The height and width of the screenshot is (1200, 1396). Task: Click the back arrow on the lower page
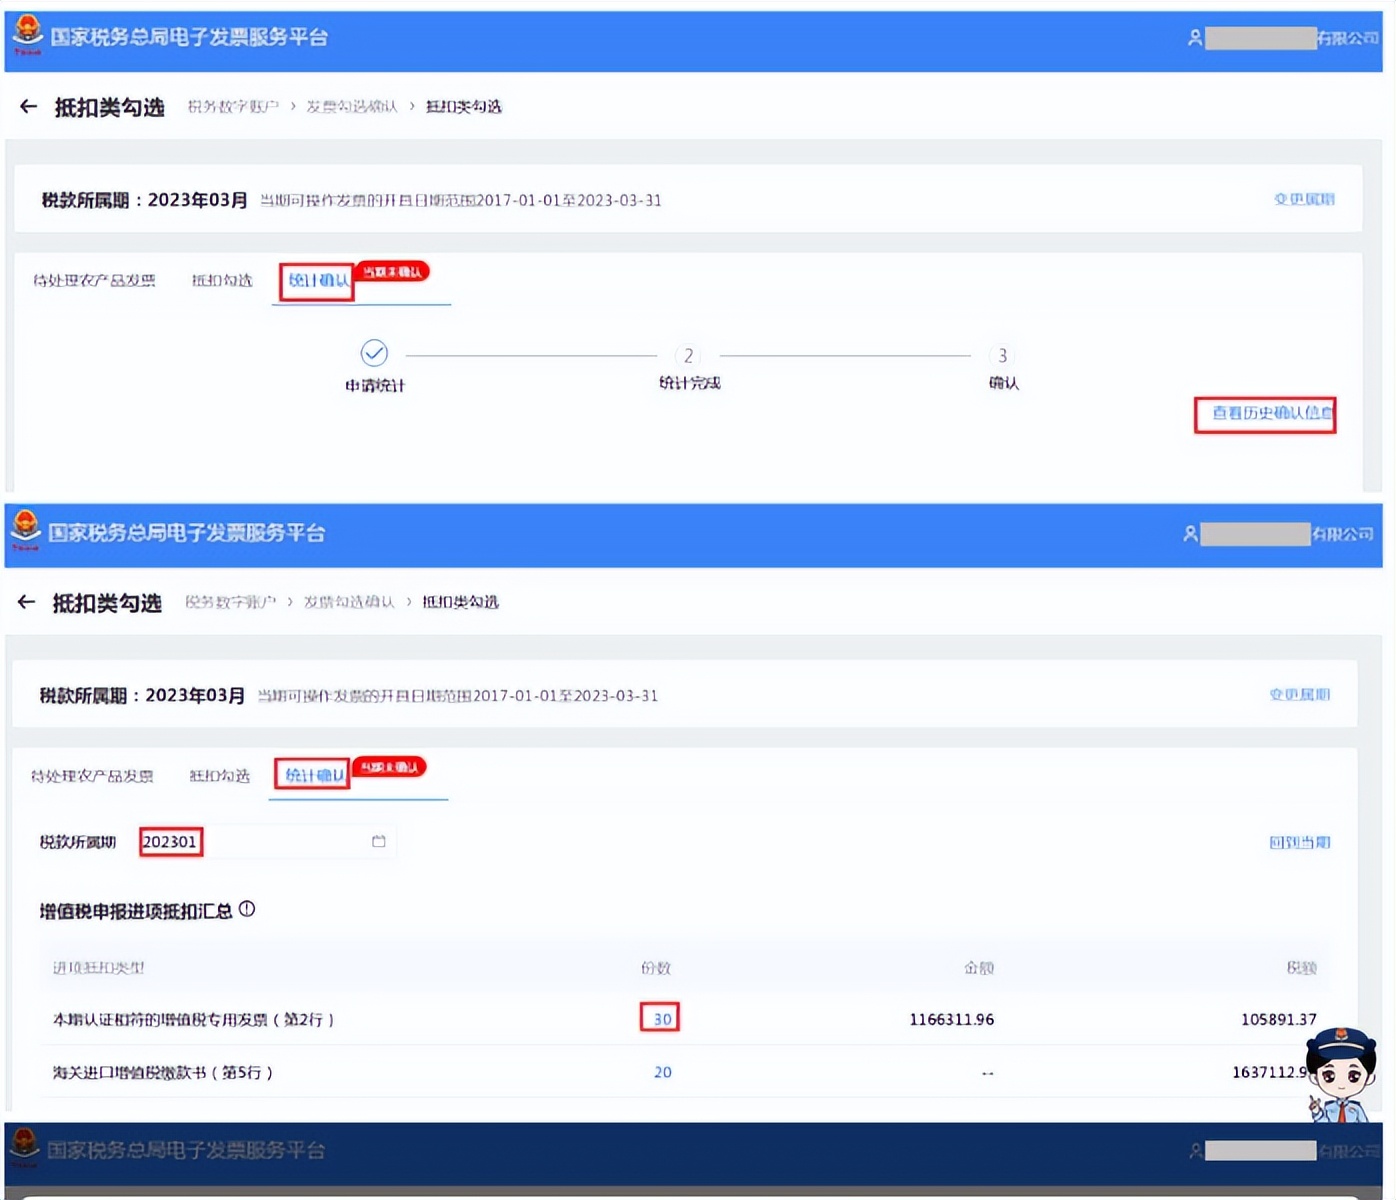(x=27, y=601)
